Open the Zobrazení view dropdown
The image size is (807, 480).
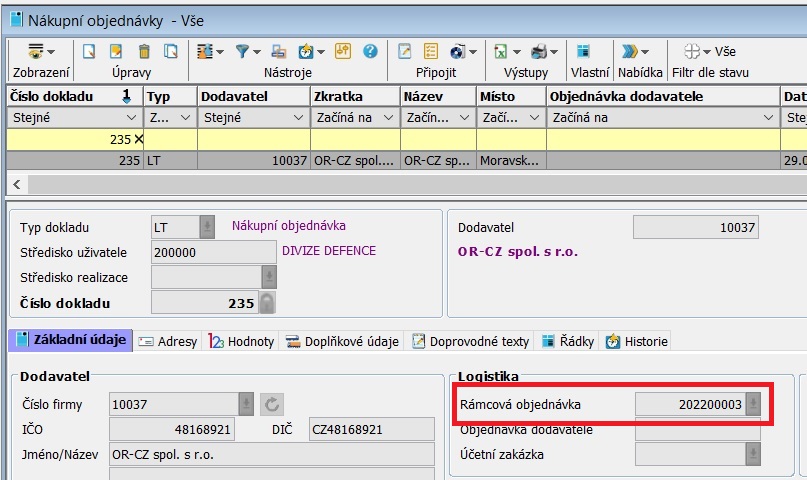[x=40, y=52]
